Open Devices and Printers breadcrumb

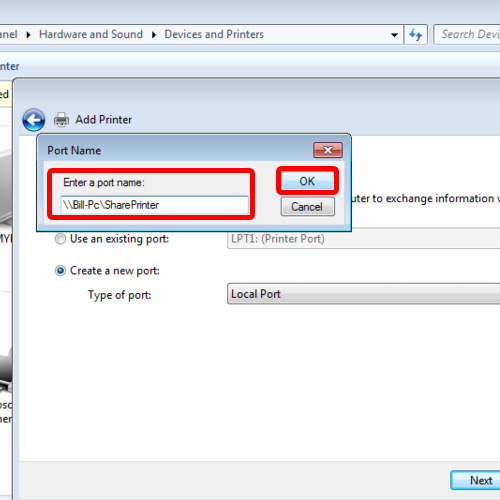tap(214, 34)
